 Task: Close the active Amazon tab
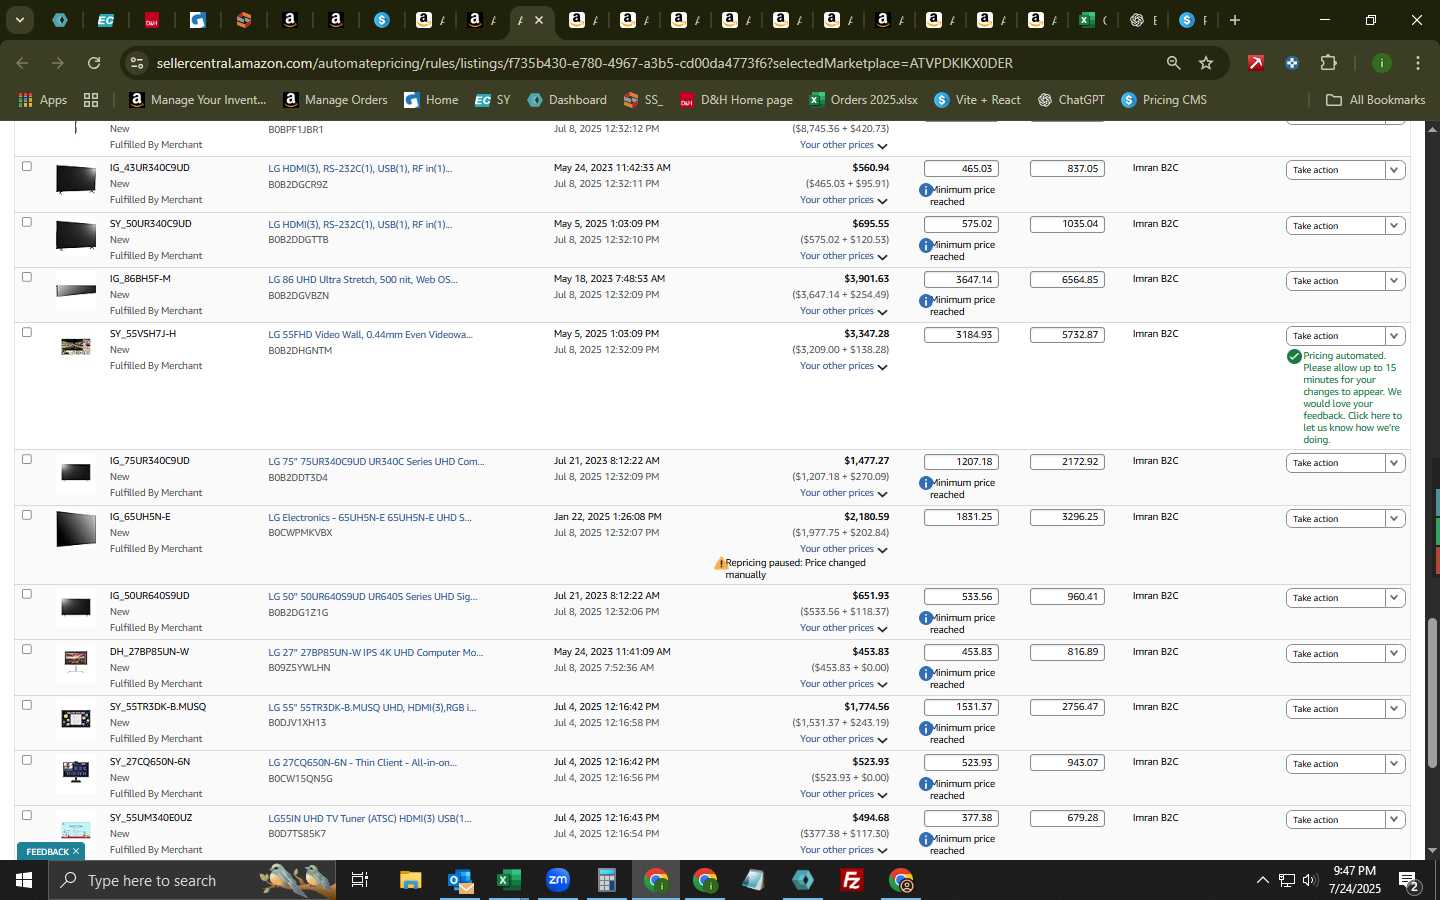pyautogui.click(x=539, y=20)
